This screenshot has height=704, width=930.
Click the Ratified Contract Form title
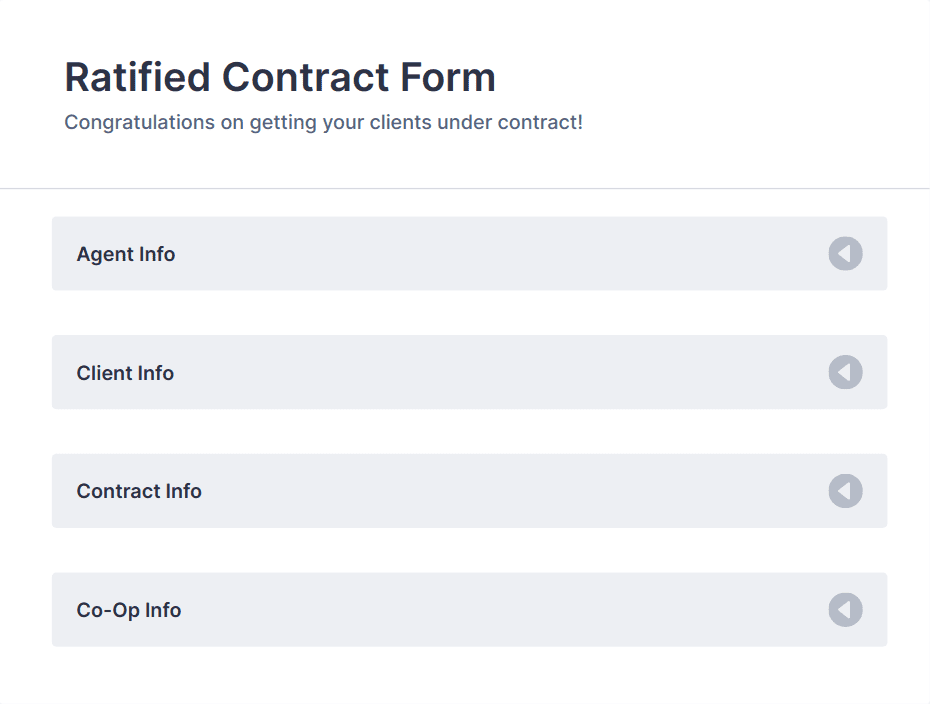[x=279, y=77]
